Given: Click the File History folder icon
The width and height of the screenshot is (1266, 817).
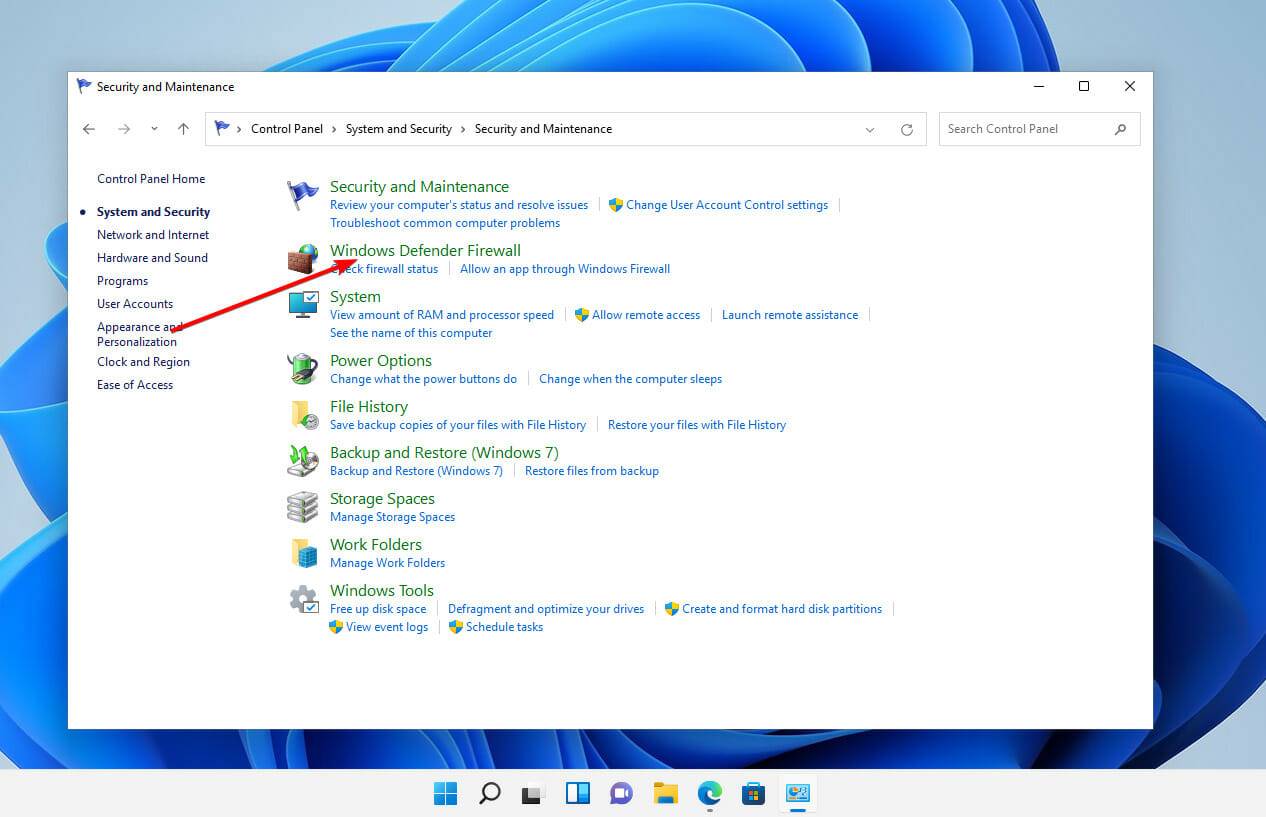Looking at the screenshot, I should pyautogui.click(x=303, y=414).
